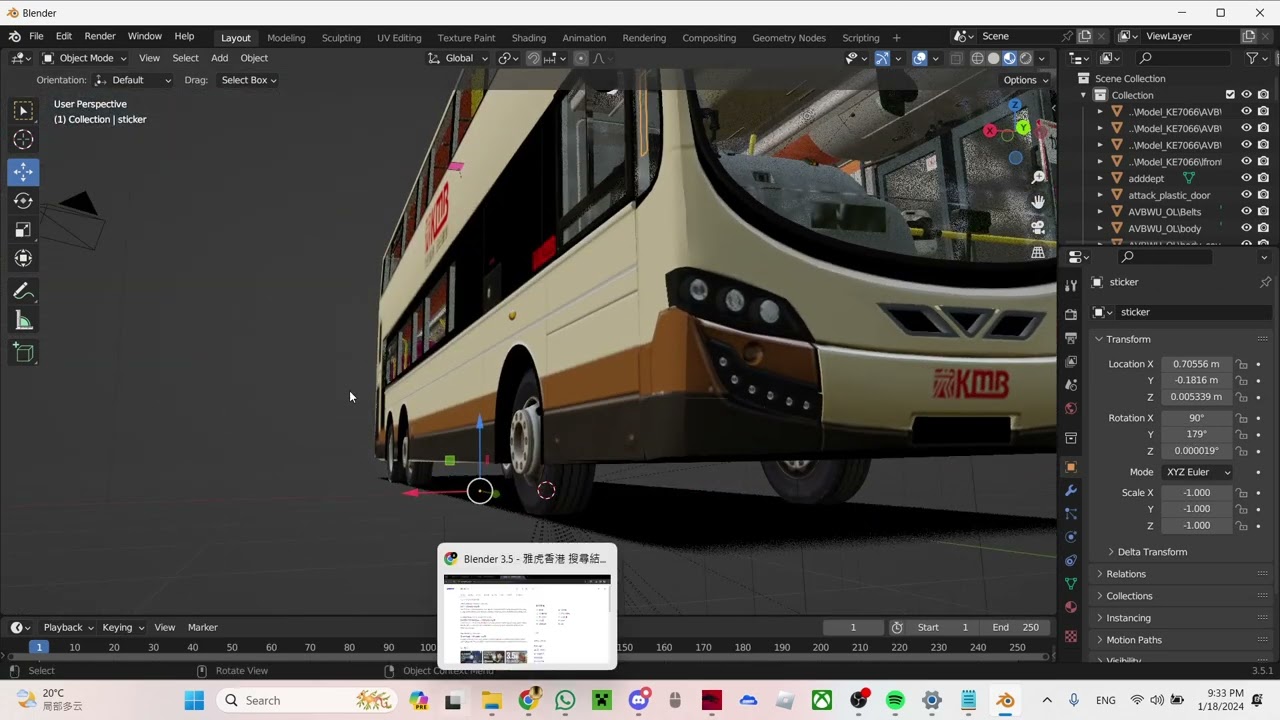
Task: Toggle proportional editing
Action: [x=580, y=58]
